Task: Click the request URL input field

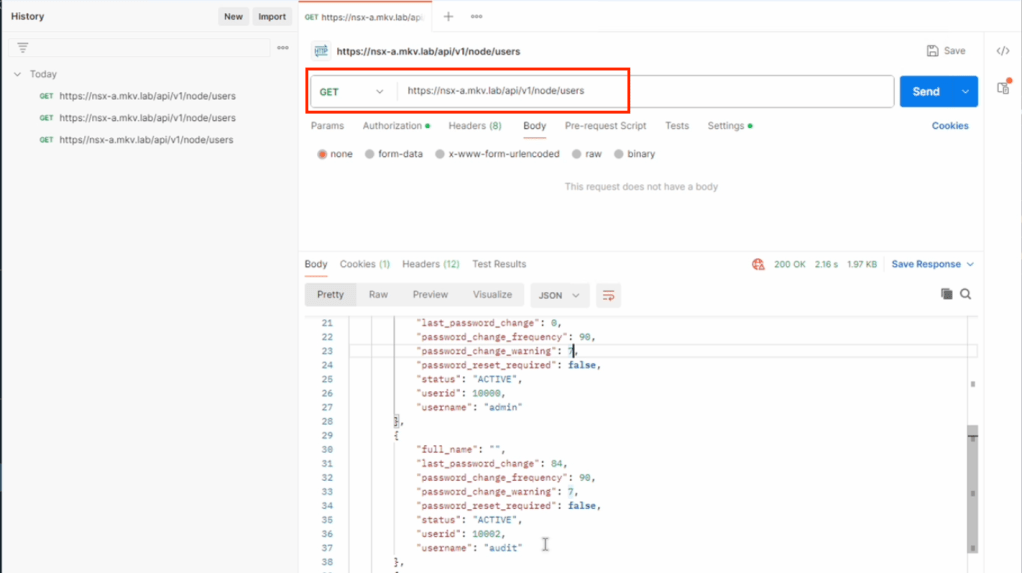Action: [x=640, y=91]
